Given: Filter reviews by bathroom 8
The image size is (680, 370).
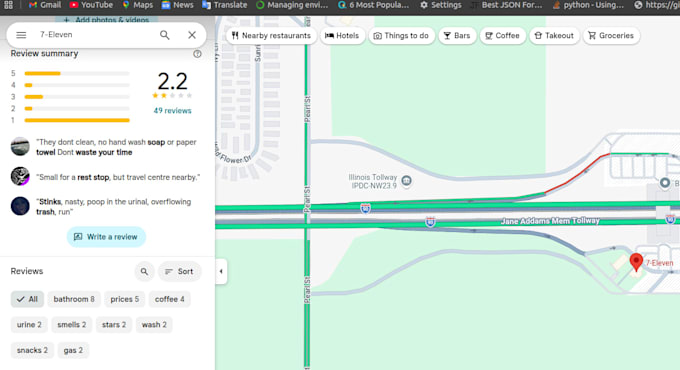Looking at the screenshot, I should point(74,299).
